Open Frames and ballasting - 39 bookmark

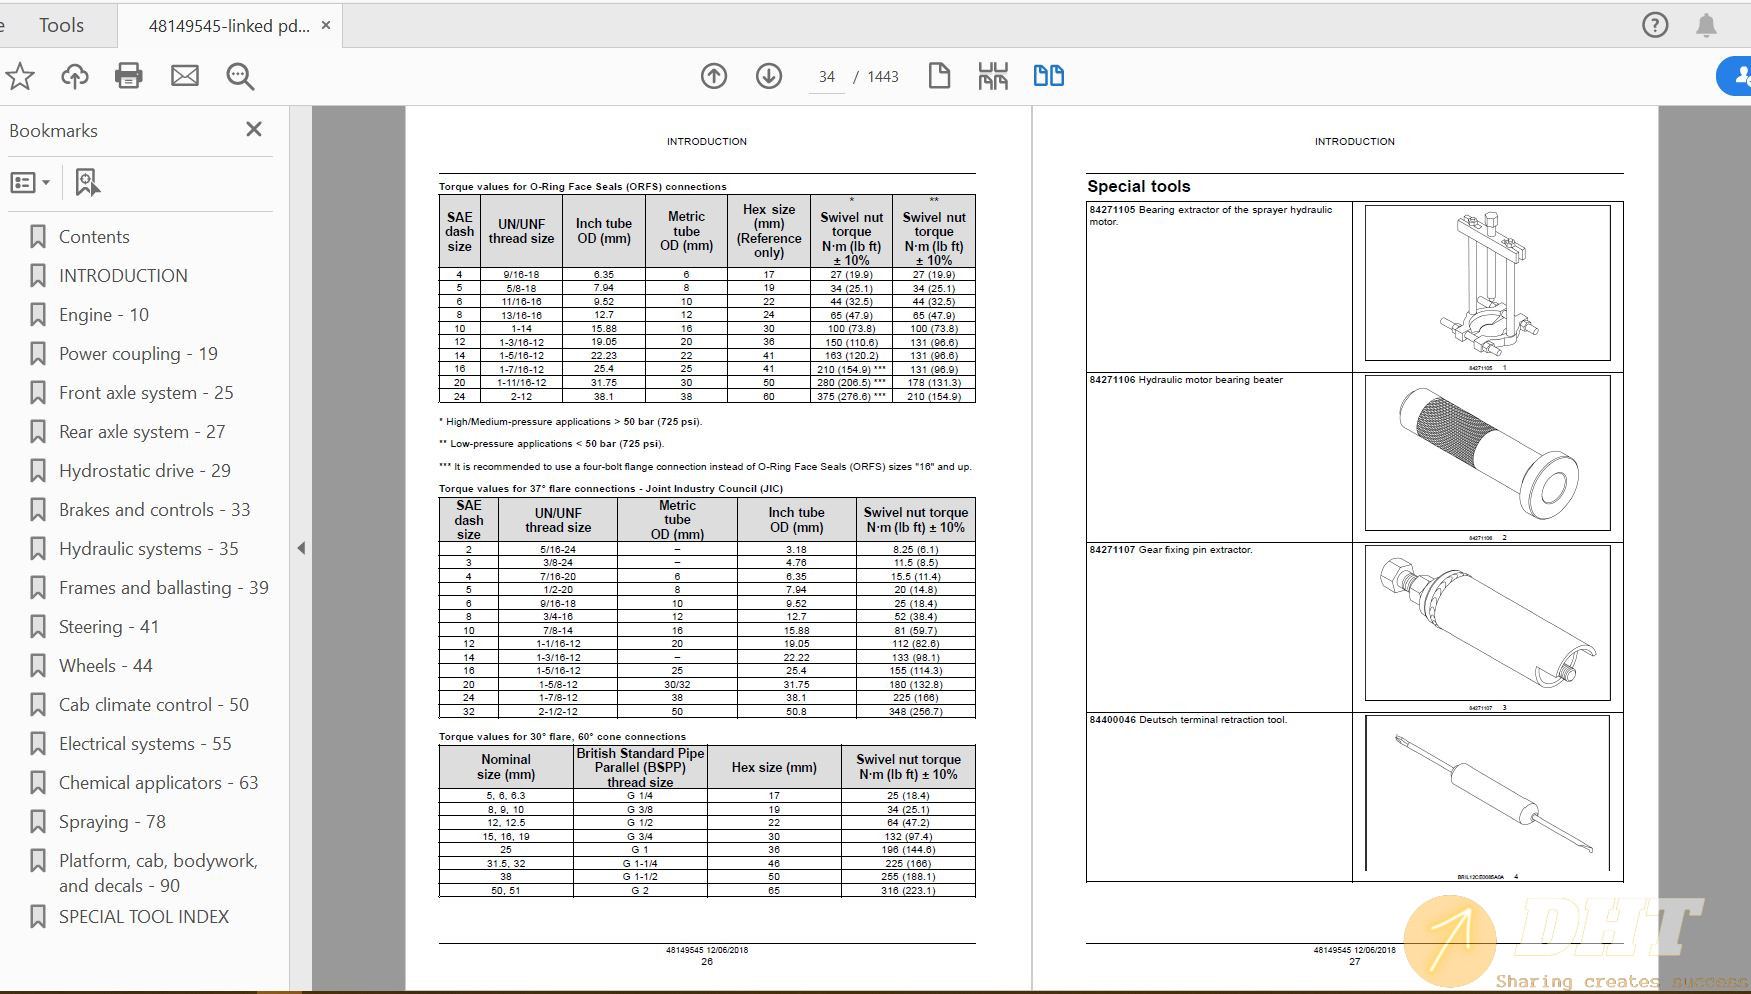[x=164, y=588]
